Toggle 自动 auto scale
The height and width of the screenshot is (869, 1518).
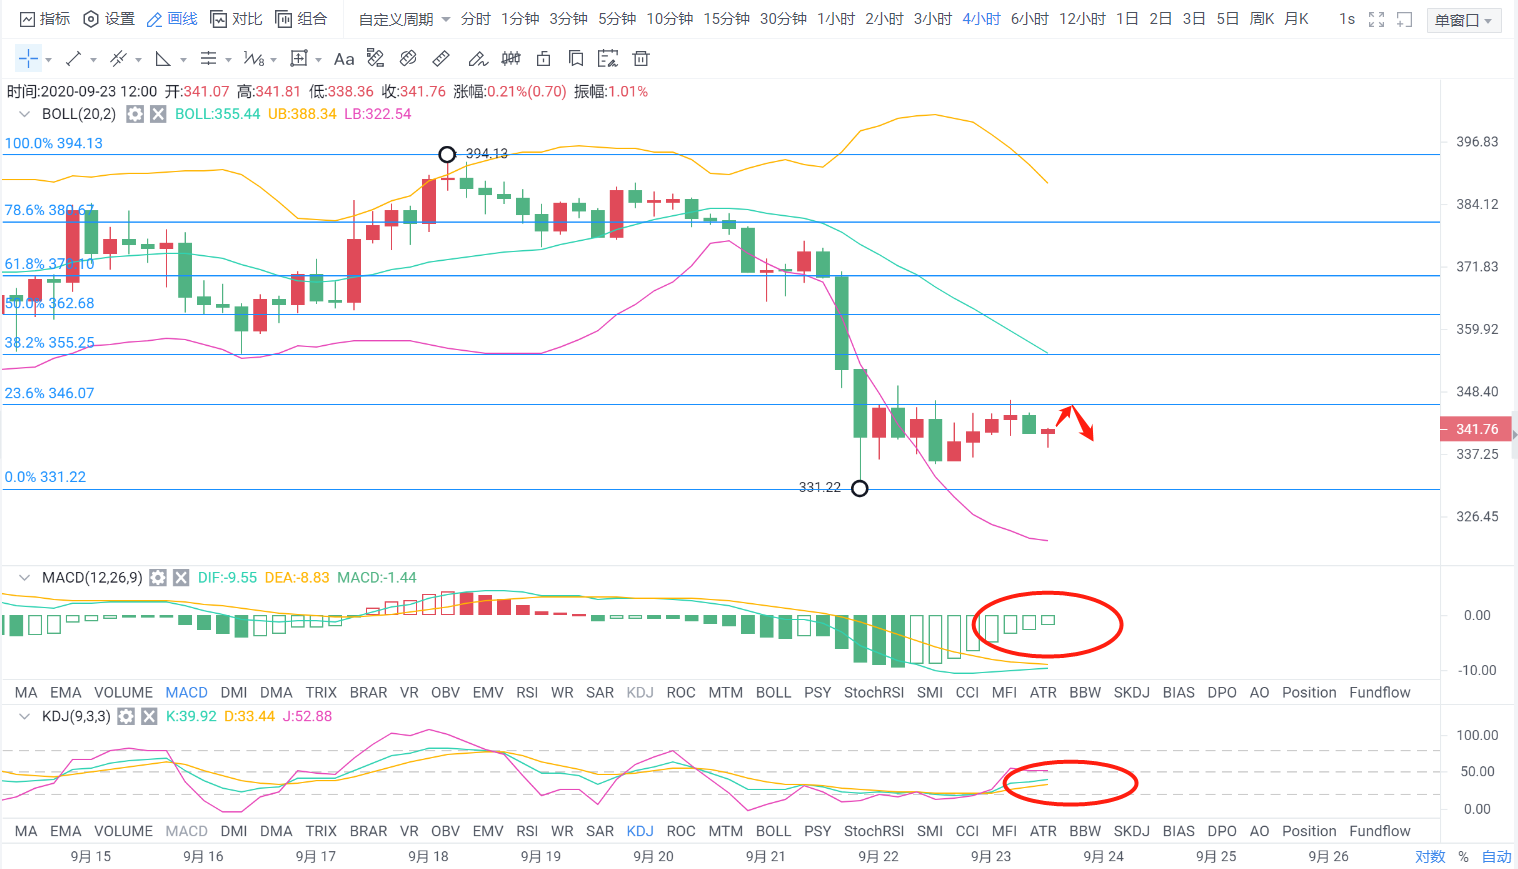point(1497,857)
